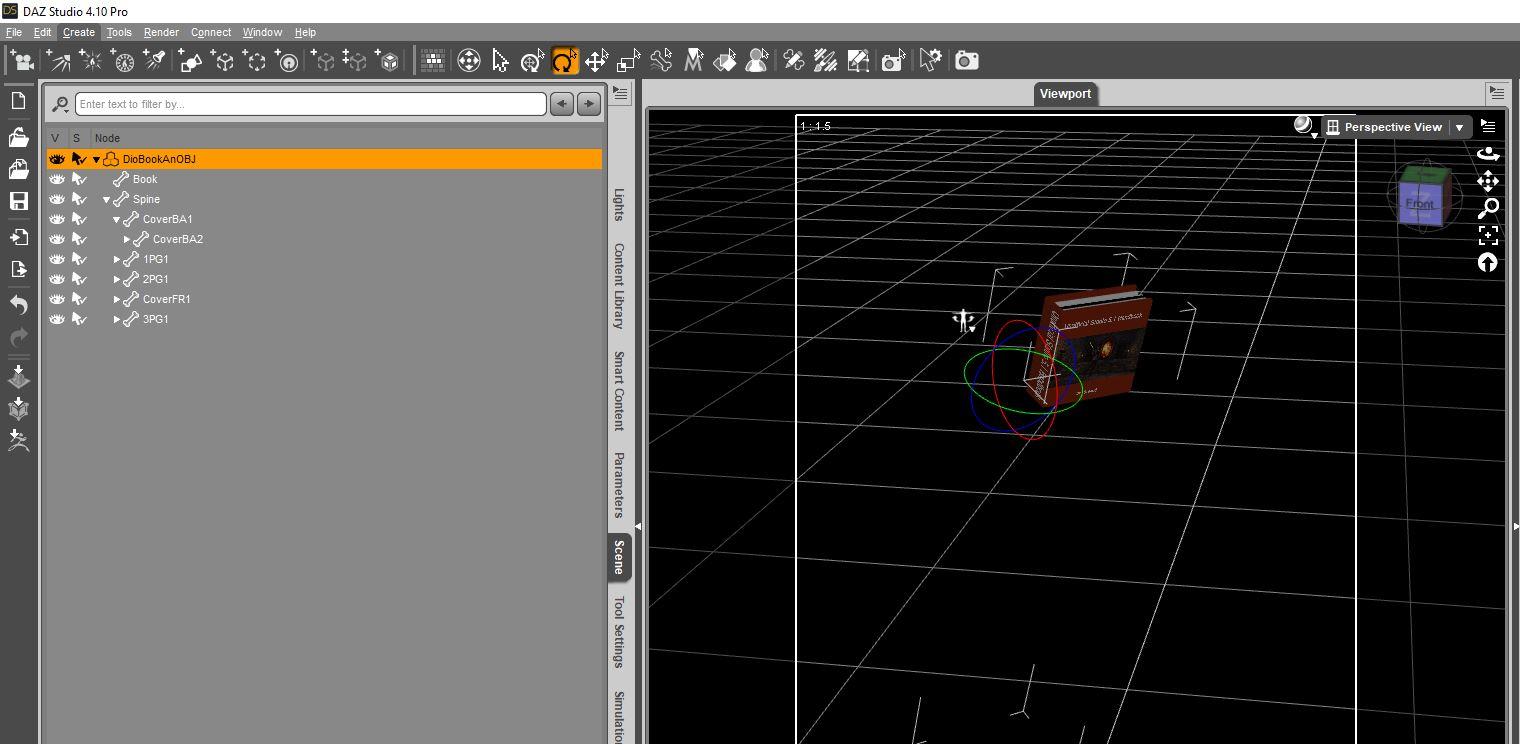The image size is (1520, 744).
Task: Click Undo arrow in left sidebar
Action: (x=18, y=305)
